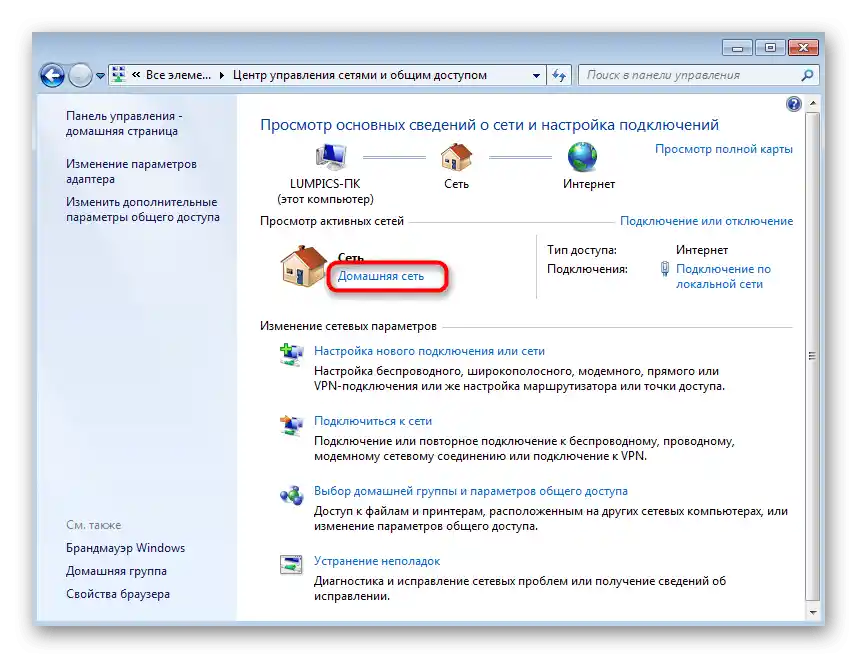Maximize the window
This screenshot has width=857, height=658.
pos(770,48)
